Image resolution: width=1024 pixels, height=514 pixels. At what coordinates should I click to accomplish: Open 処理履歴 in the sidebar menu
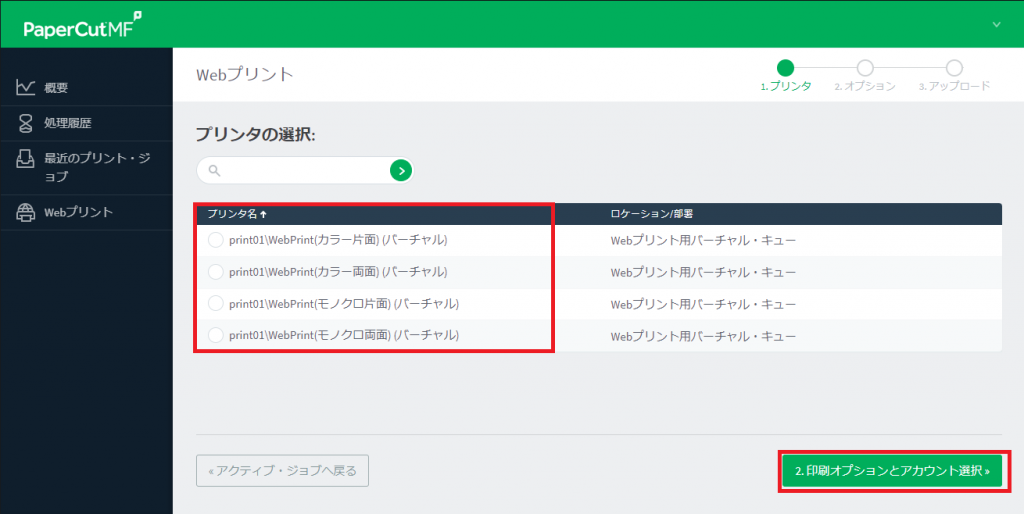click(75, 123)
